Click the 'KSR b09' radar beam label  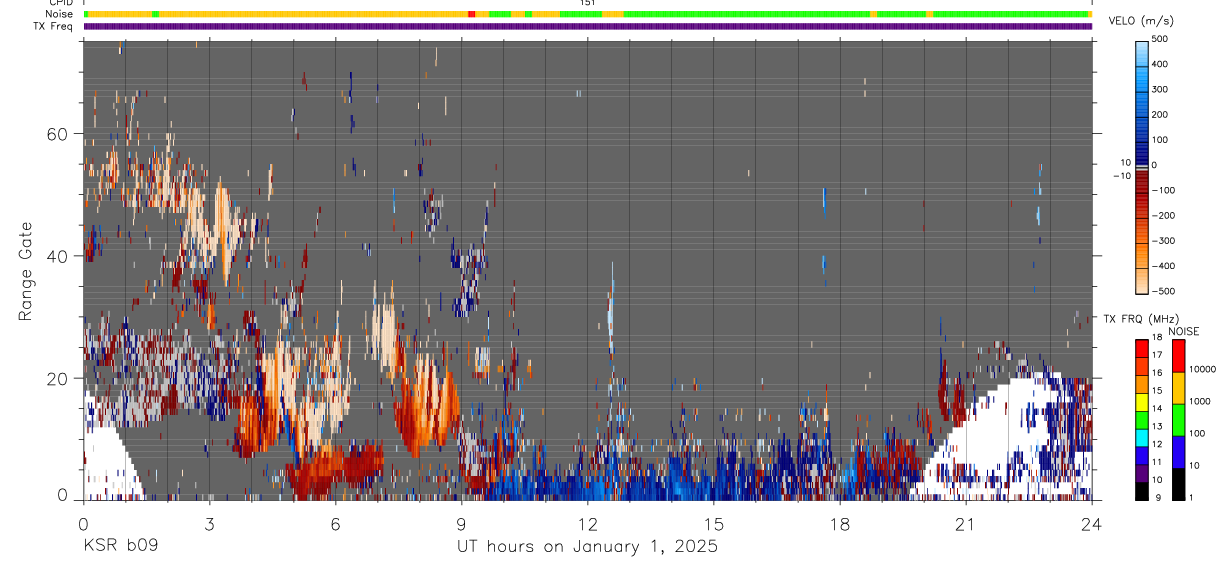(119, 547)
